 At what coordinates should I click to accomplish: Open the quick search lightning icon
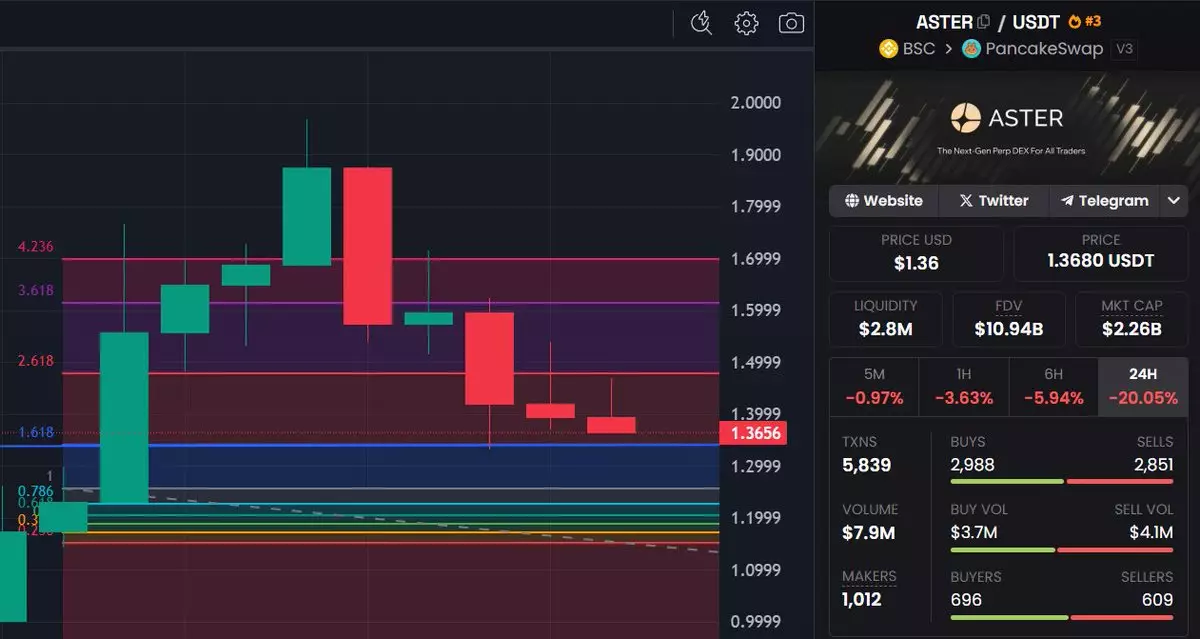coord(701,23)
